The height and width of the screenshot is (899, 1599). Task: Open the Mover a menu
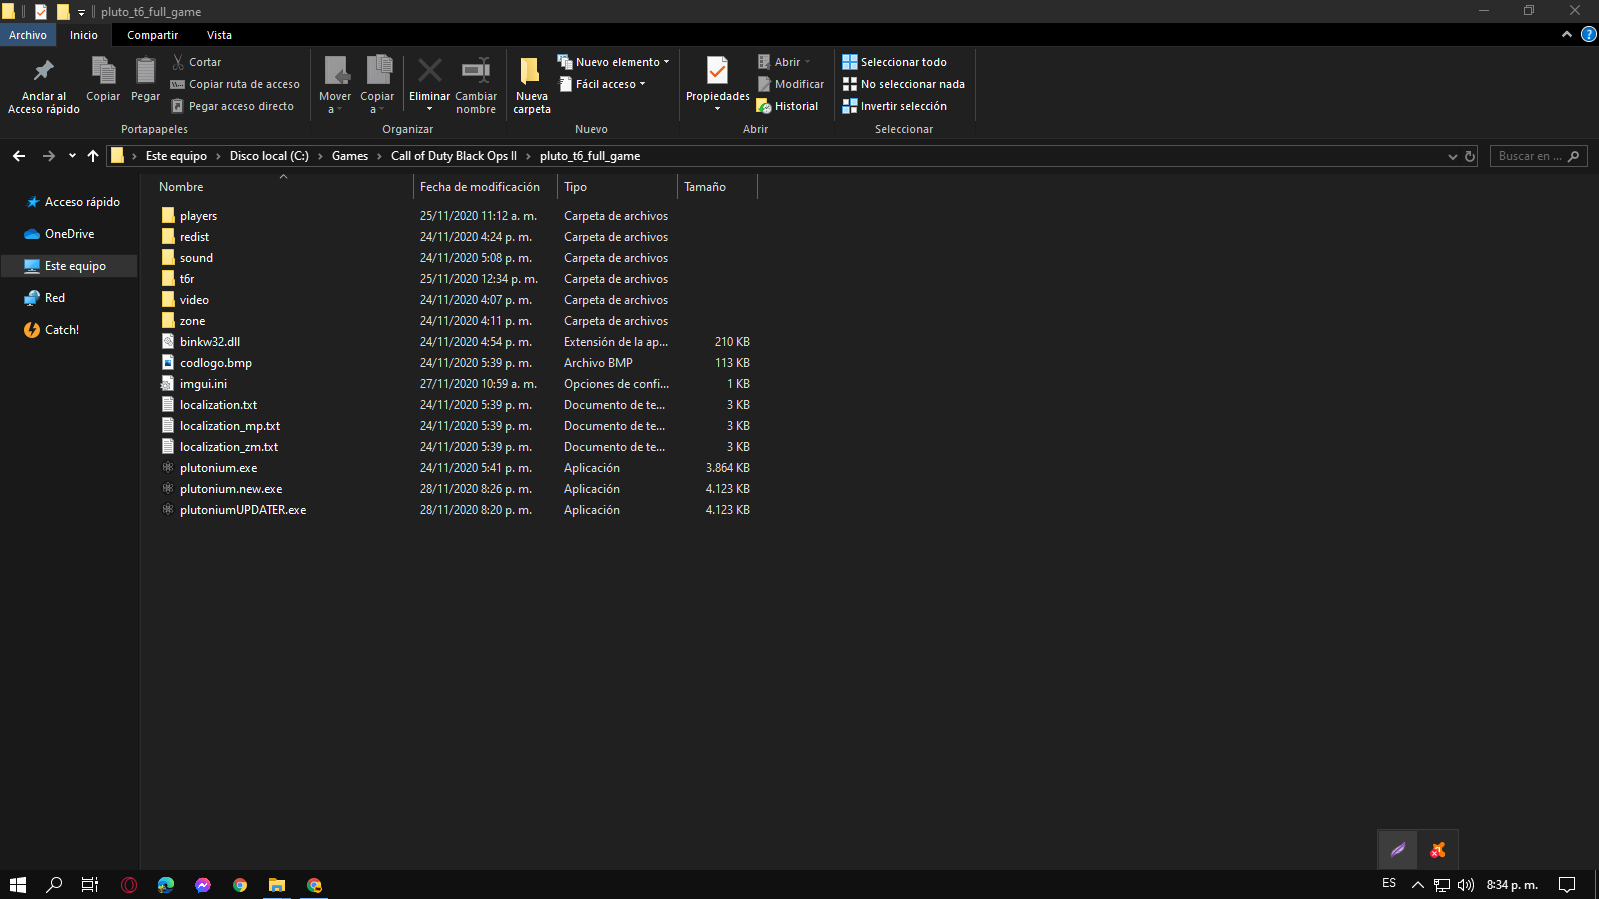[335, 84]
